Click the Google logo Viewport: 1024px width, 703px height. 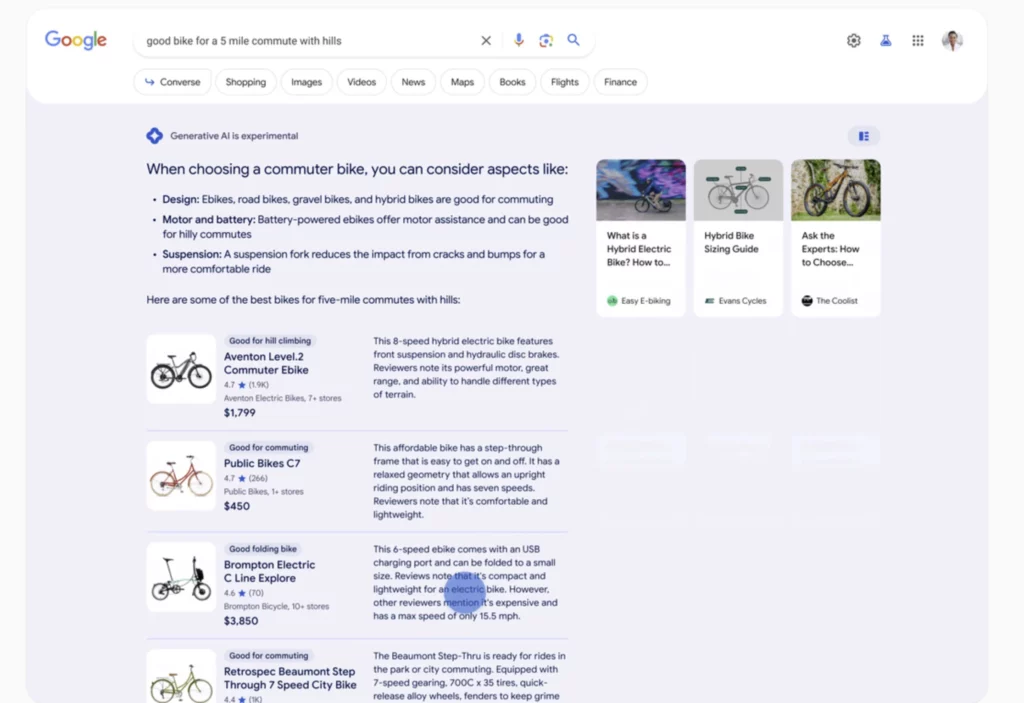76,40
